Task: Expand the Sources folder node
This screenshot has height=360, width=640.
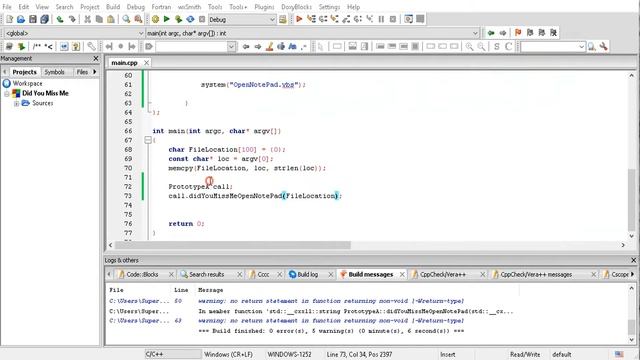Action: (x=17, y=103)
